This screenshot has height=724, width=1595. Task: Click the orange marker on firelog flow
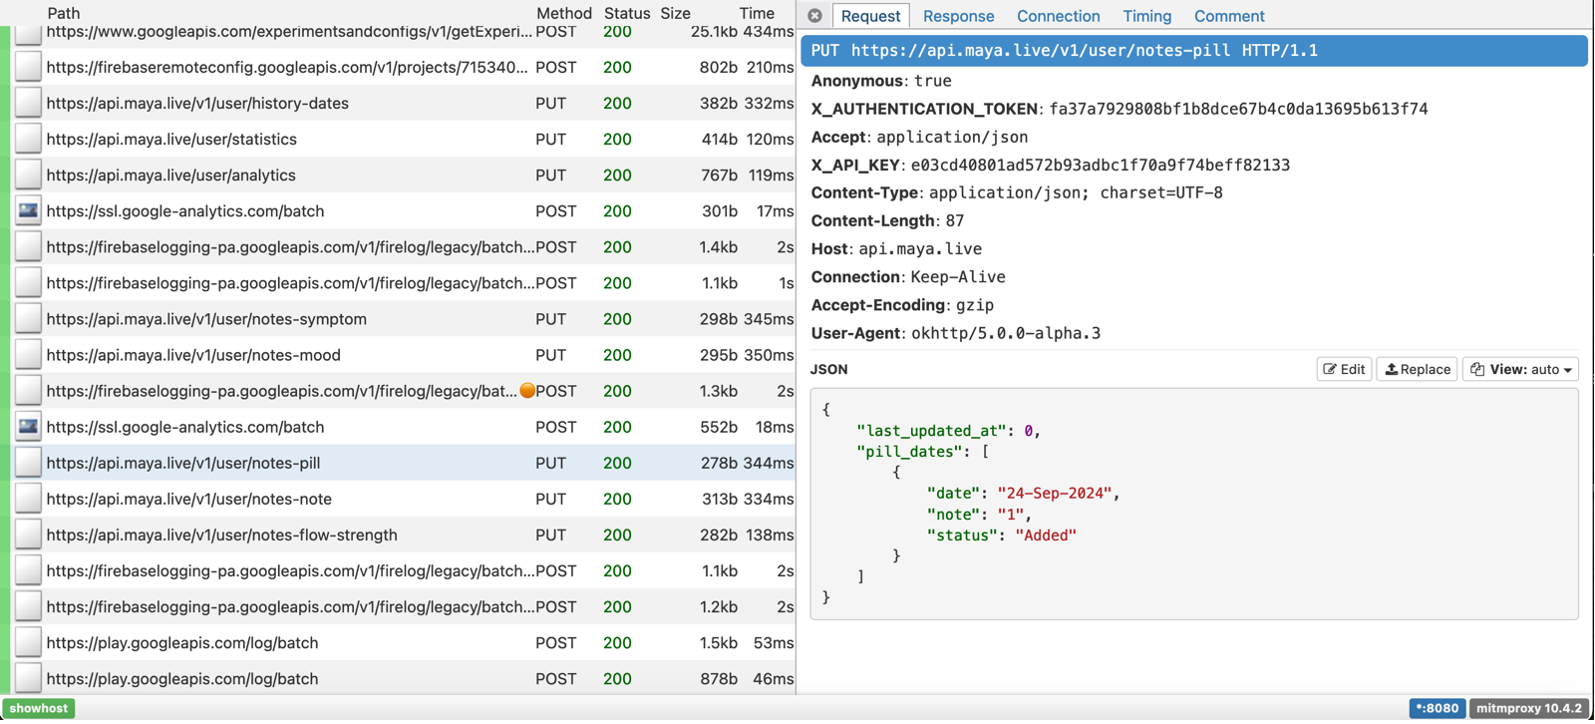[x=527, y=391]
